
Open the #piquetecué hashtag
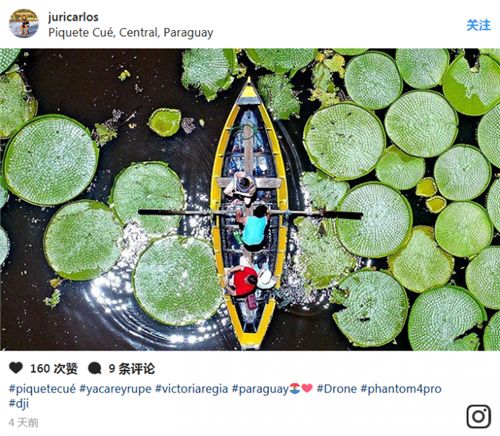pyautogui.click(x=42, y=389)
